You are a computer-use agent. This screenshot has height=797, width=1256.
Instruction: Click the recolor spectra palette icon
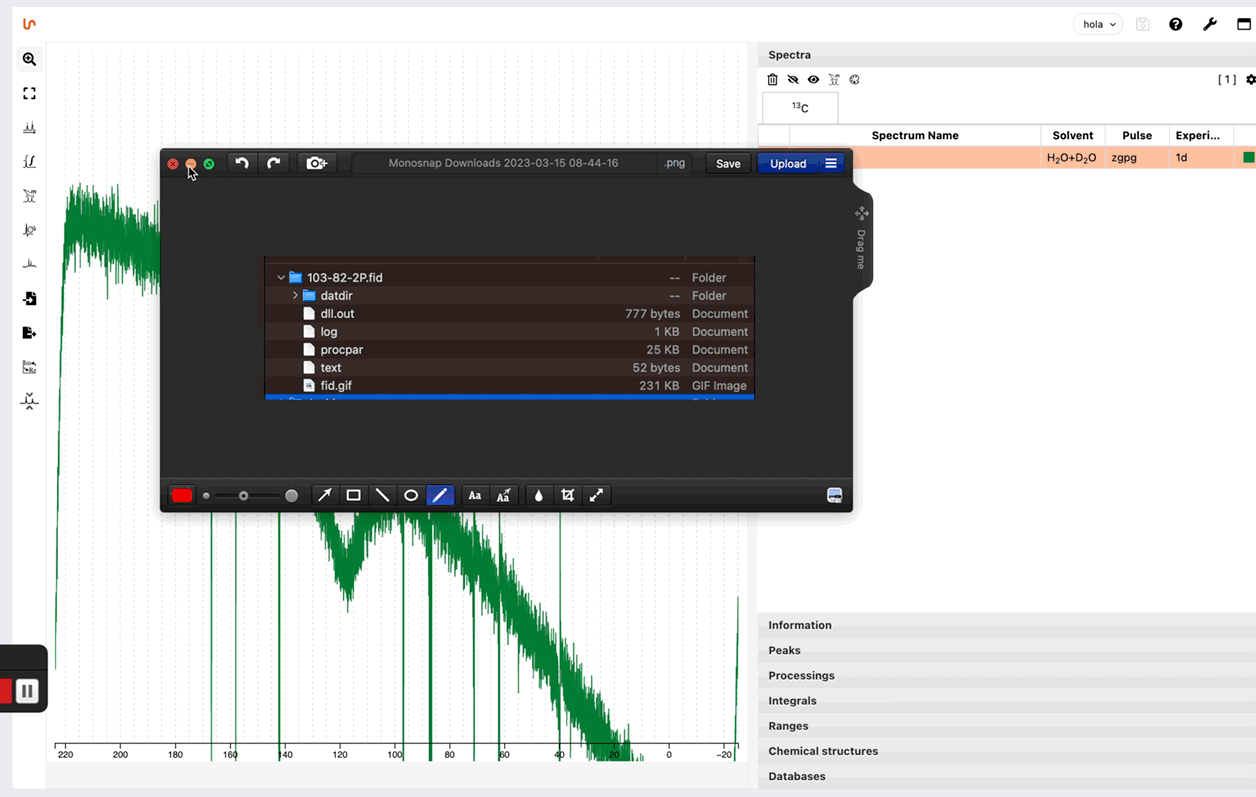[854, 79]
